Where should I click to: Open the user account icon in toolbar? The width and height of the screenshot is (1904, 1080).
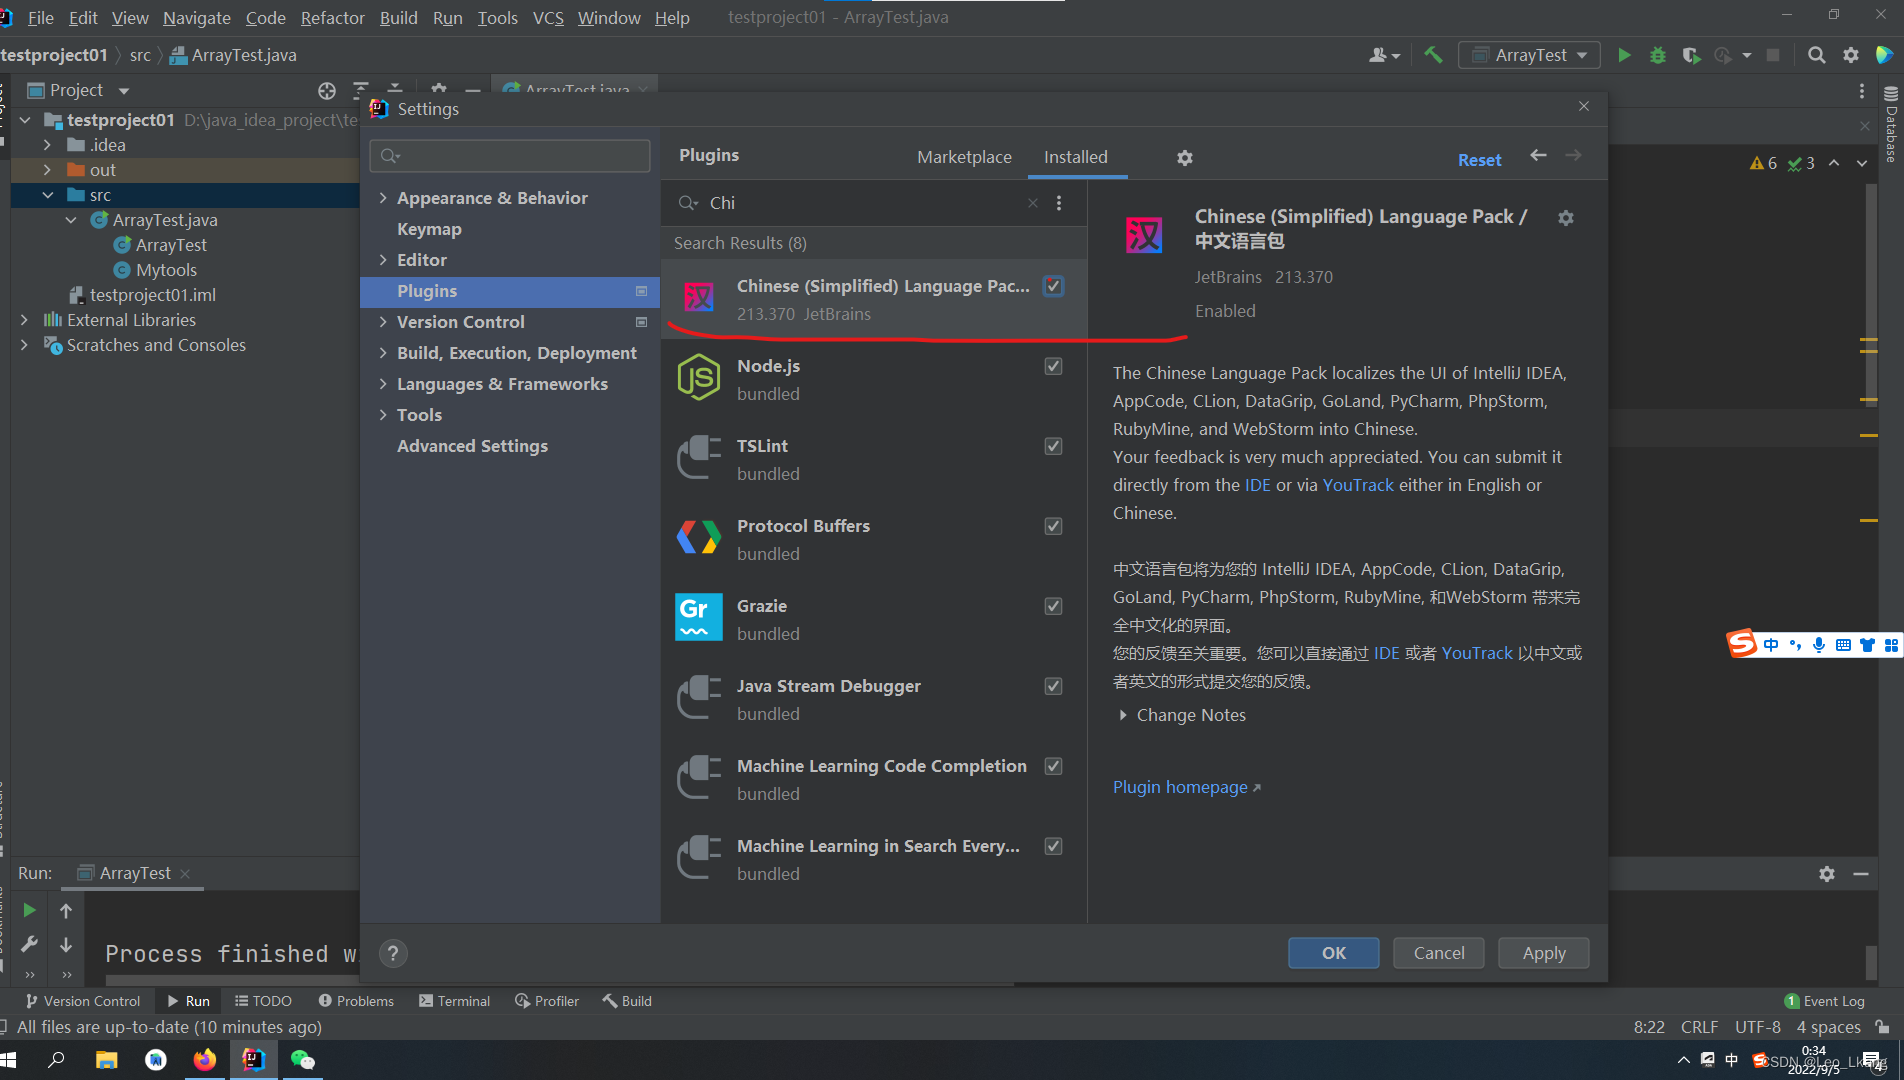[x=1384, y=55]
